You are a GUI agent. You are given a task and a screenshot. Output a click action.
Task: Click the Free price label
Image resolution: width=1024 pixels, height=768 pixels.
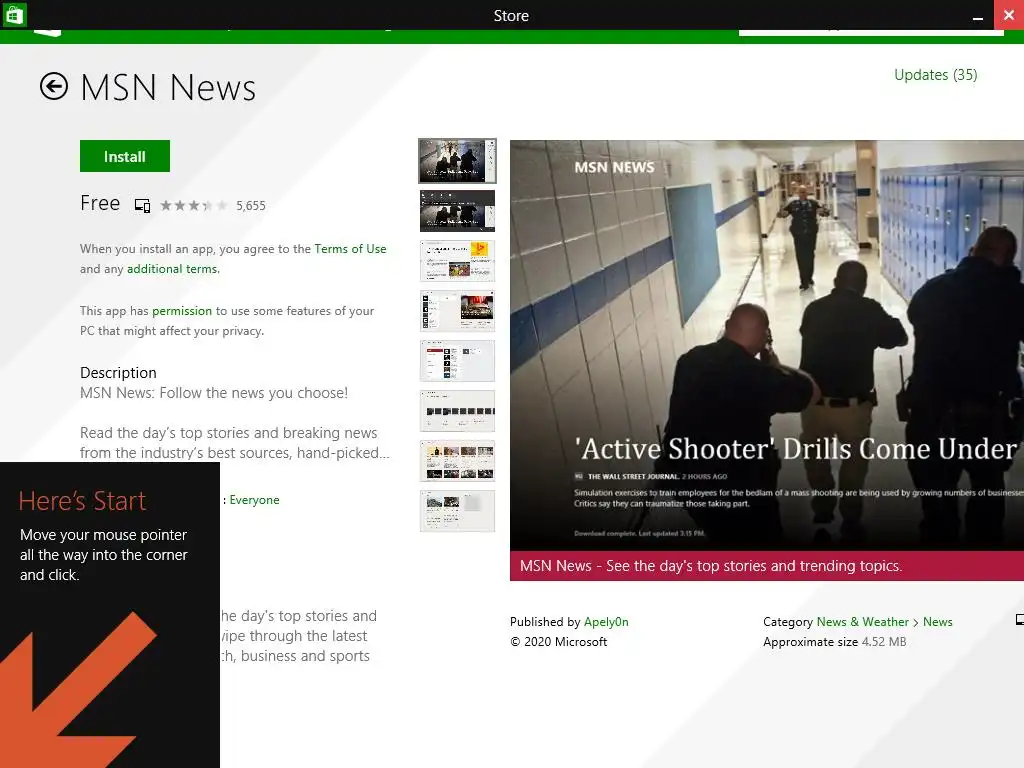(x=100, y=203)
